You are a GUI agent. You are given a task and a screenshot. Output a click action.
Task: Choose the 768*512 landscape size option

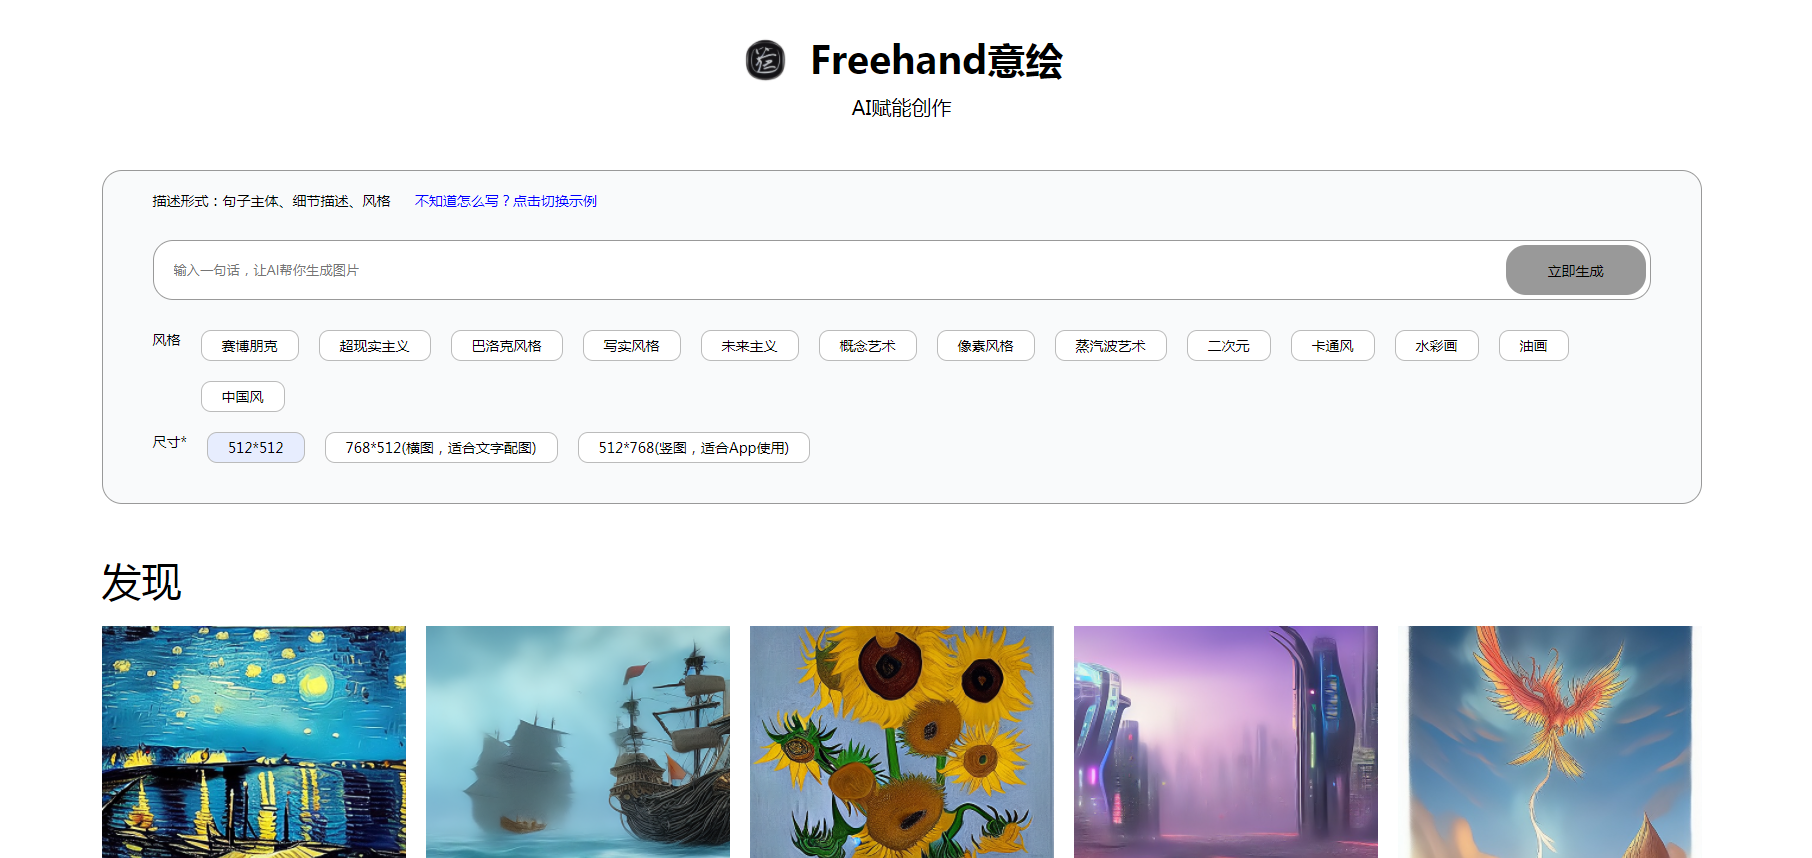tap(441, 448)
